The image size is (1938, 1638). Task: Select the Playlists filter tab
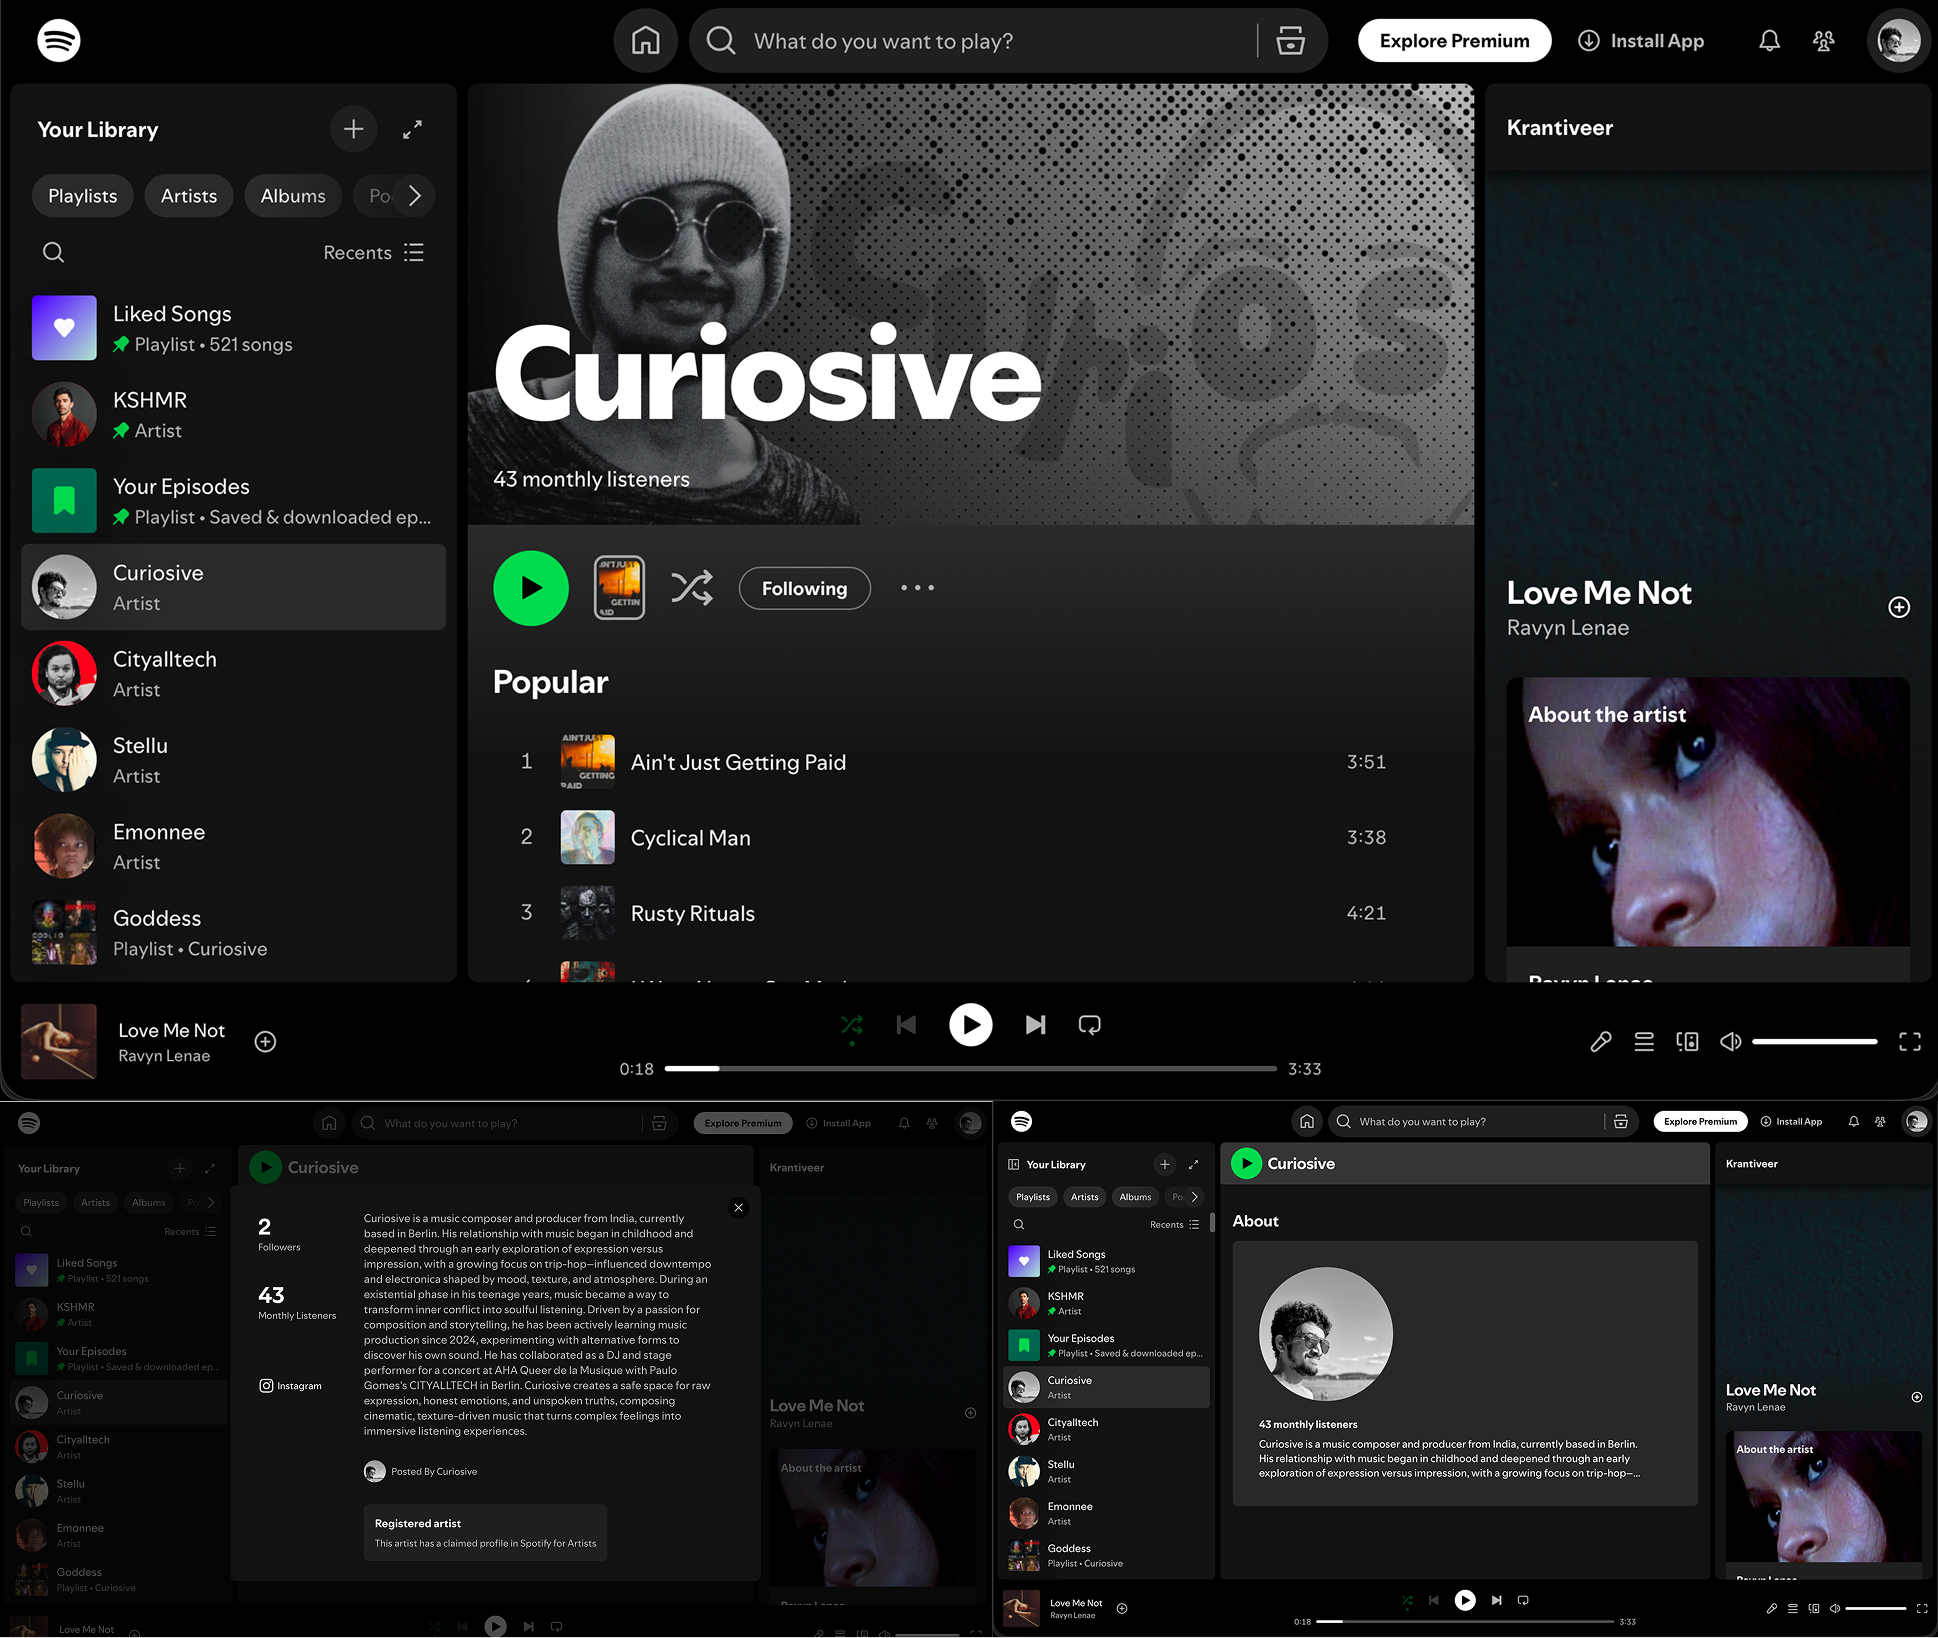click(83, 196)
